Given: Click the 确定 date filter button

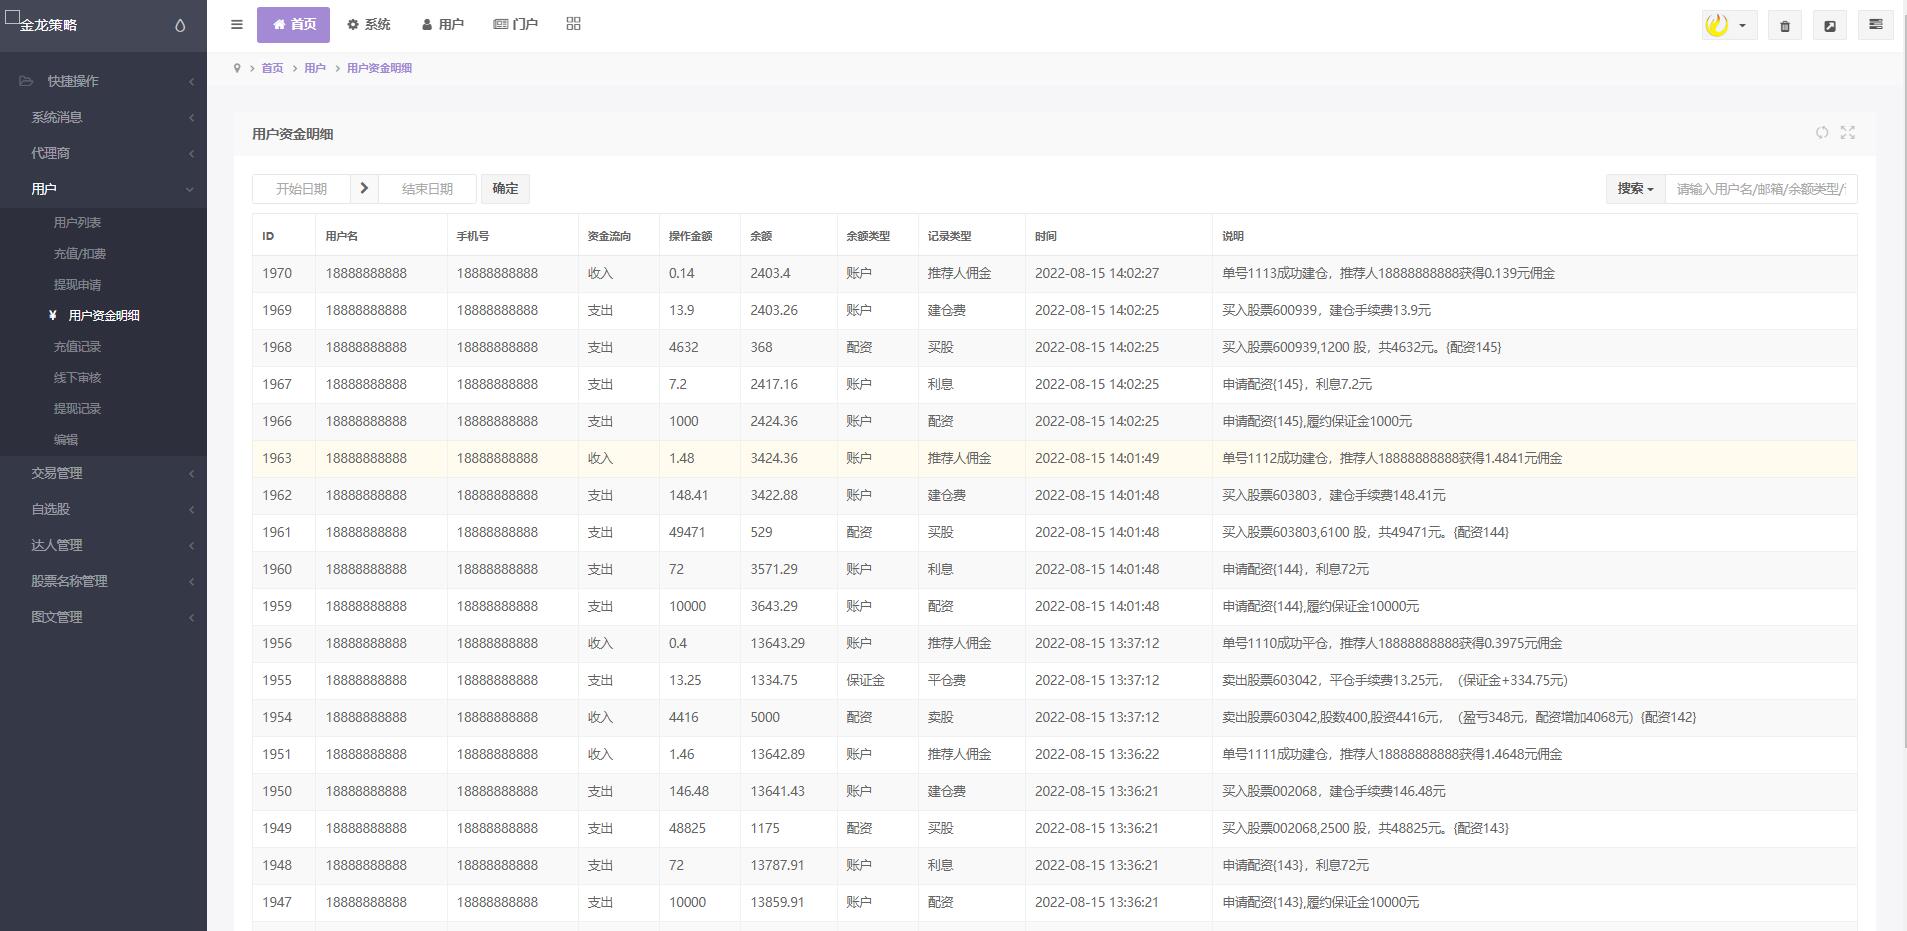Looking at the screenshot, I should tap(505, 189).
